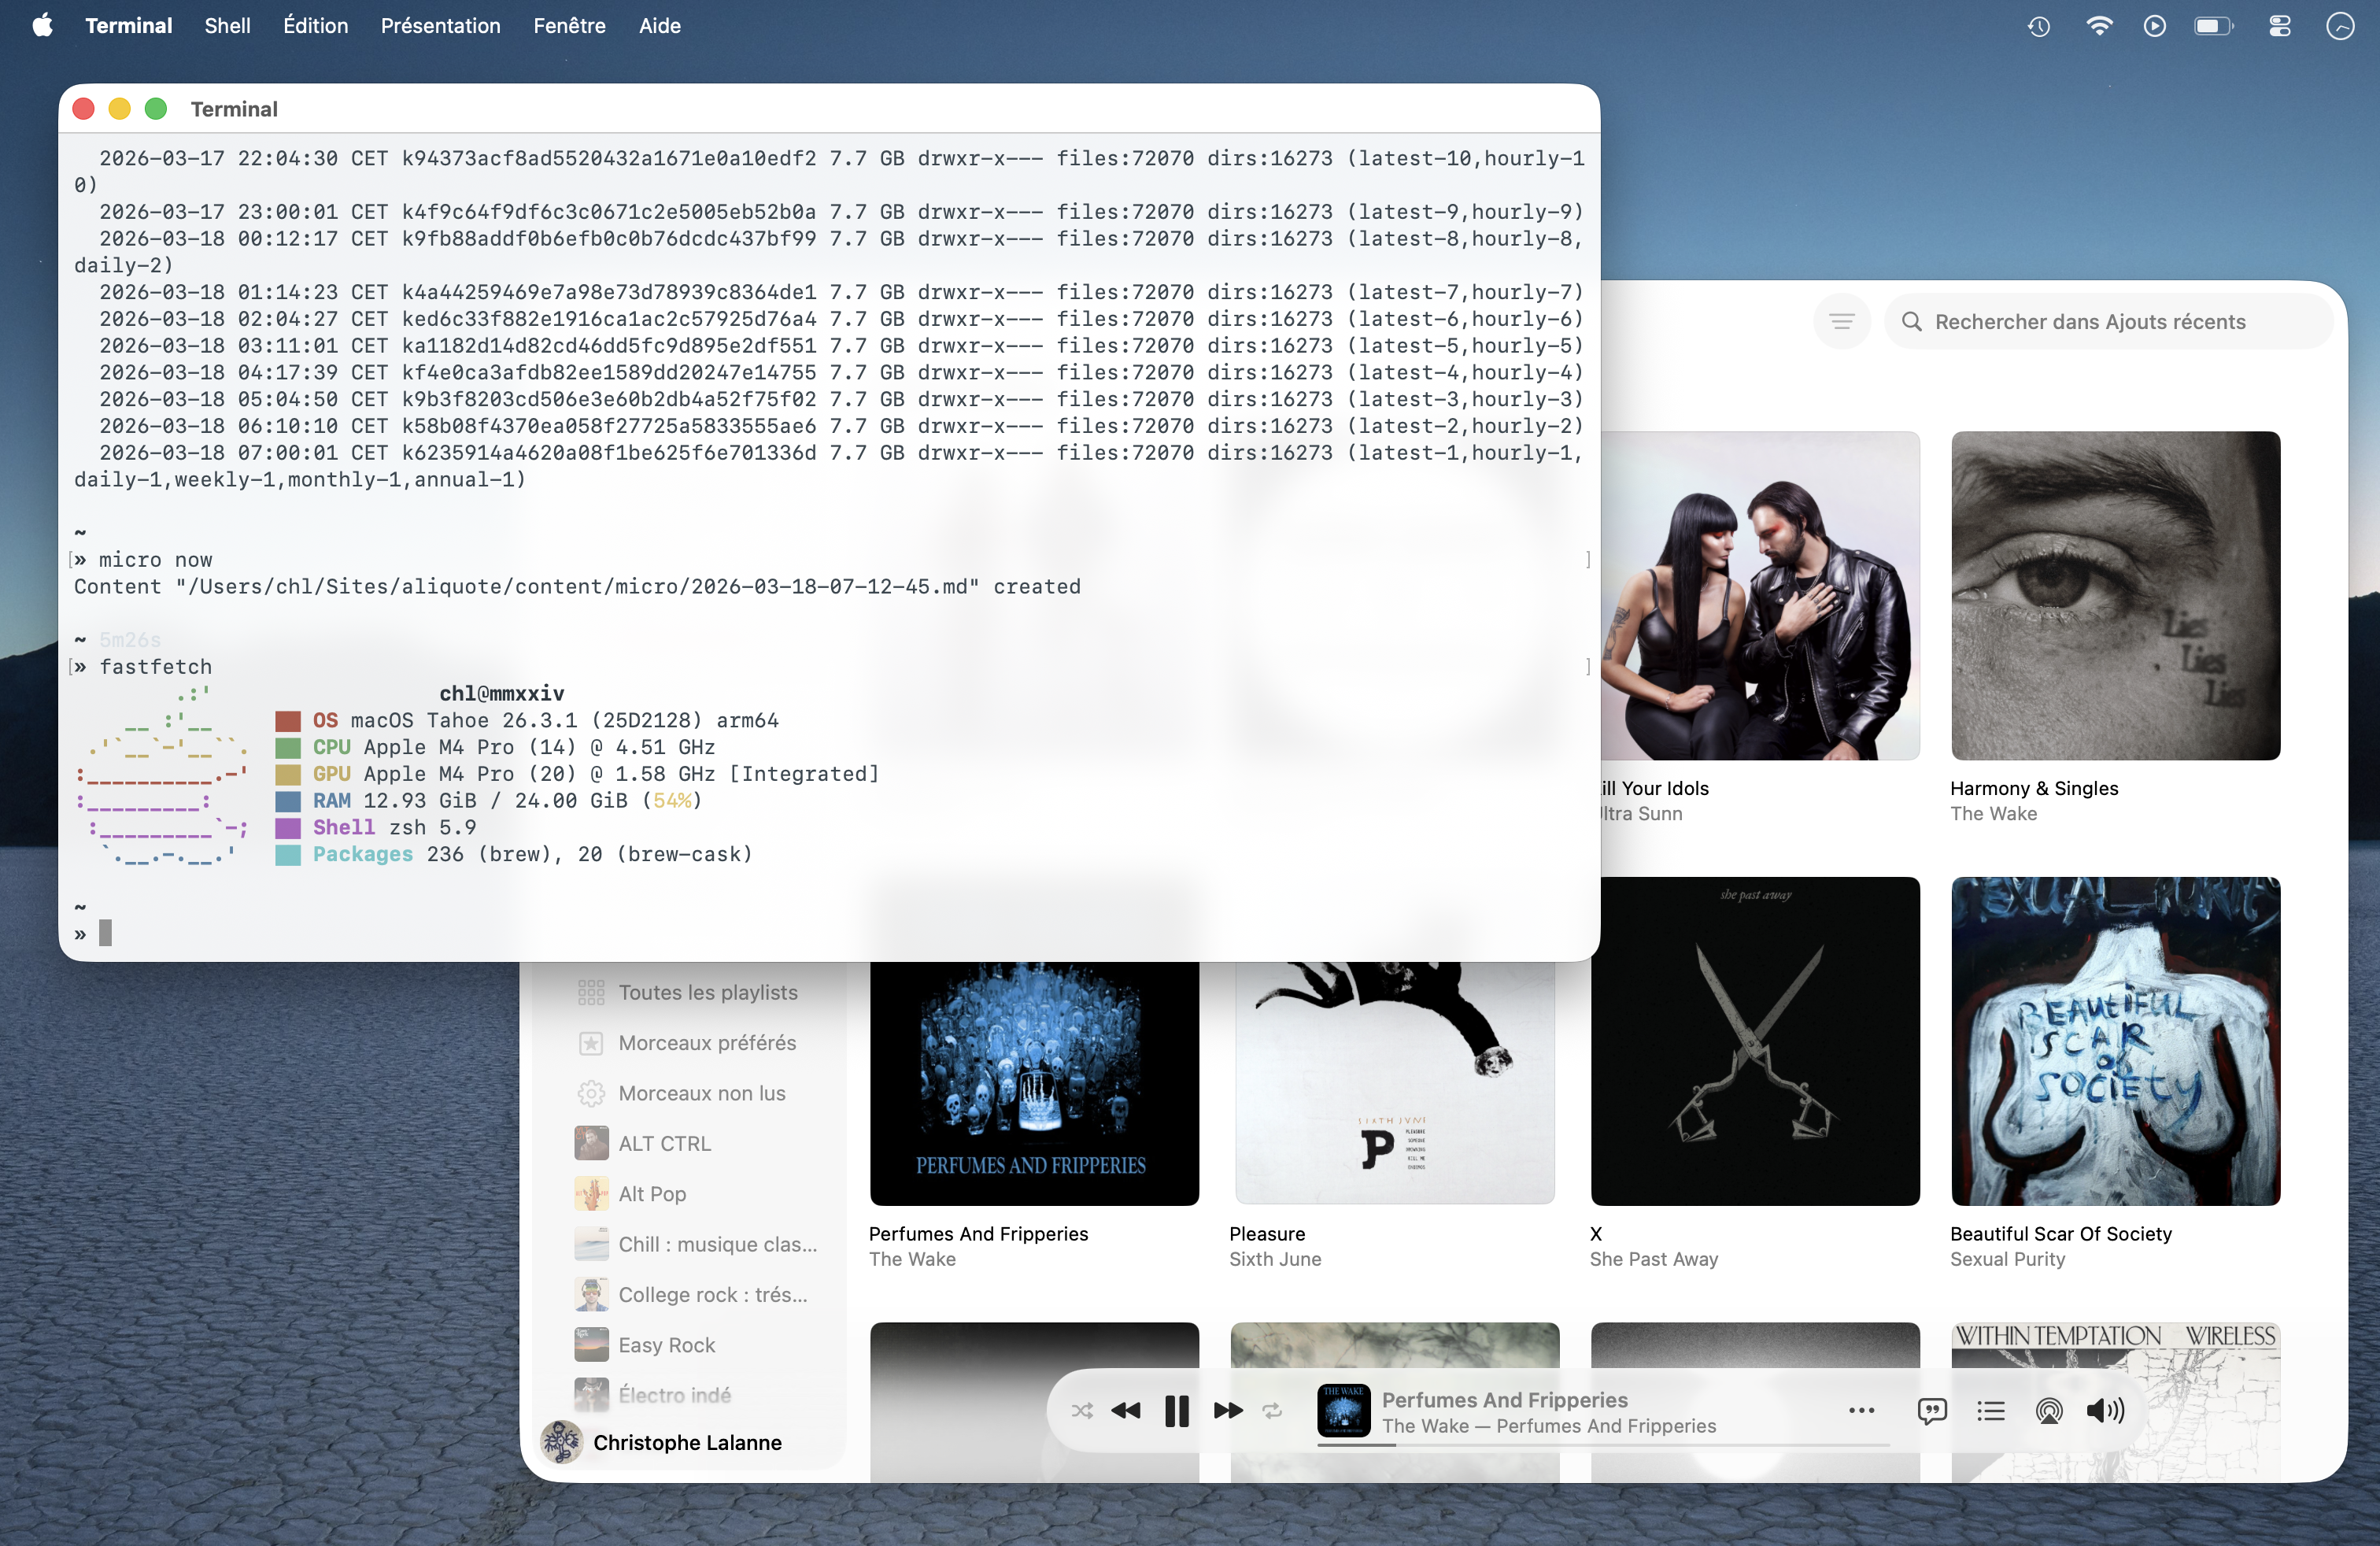Show the Up Next queue list
2380x1546 pixels.
click(1990, 1411)
